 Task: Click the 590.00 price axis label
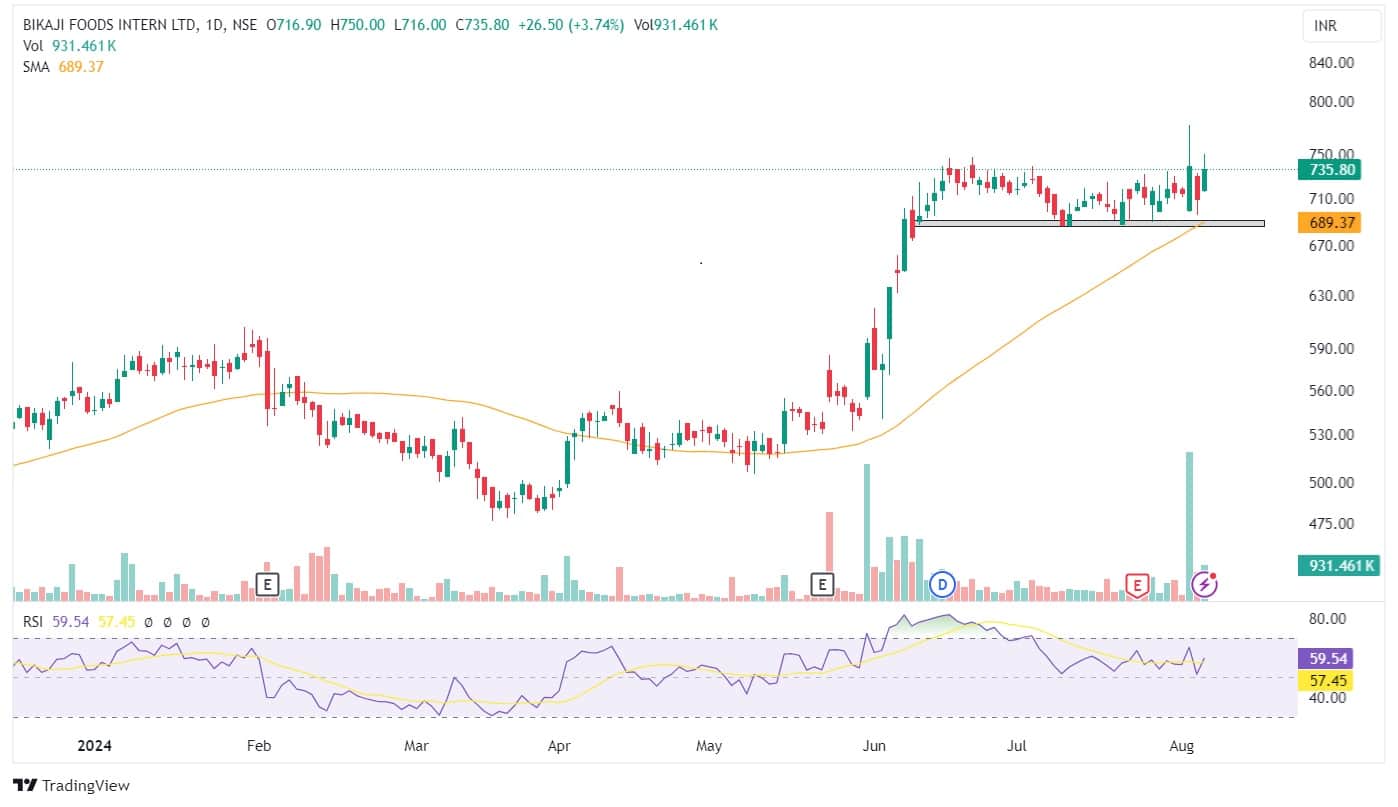(1331, 348)
